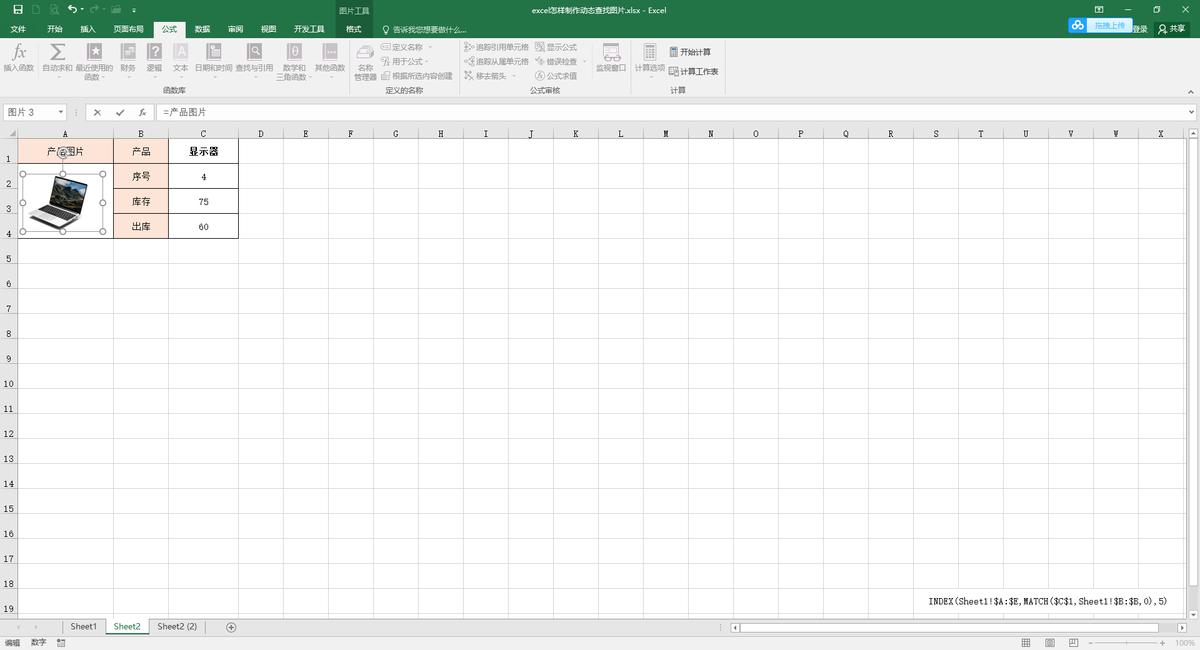The height and width of the screenshot is (650, 1200).
Task: Click the macro record icon in status bar
Action: click(x=61, y=643)
